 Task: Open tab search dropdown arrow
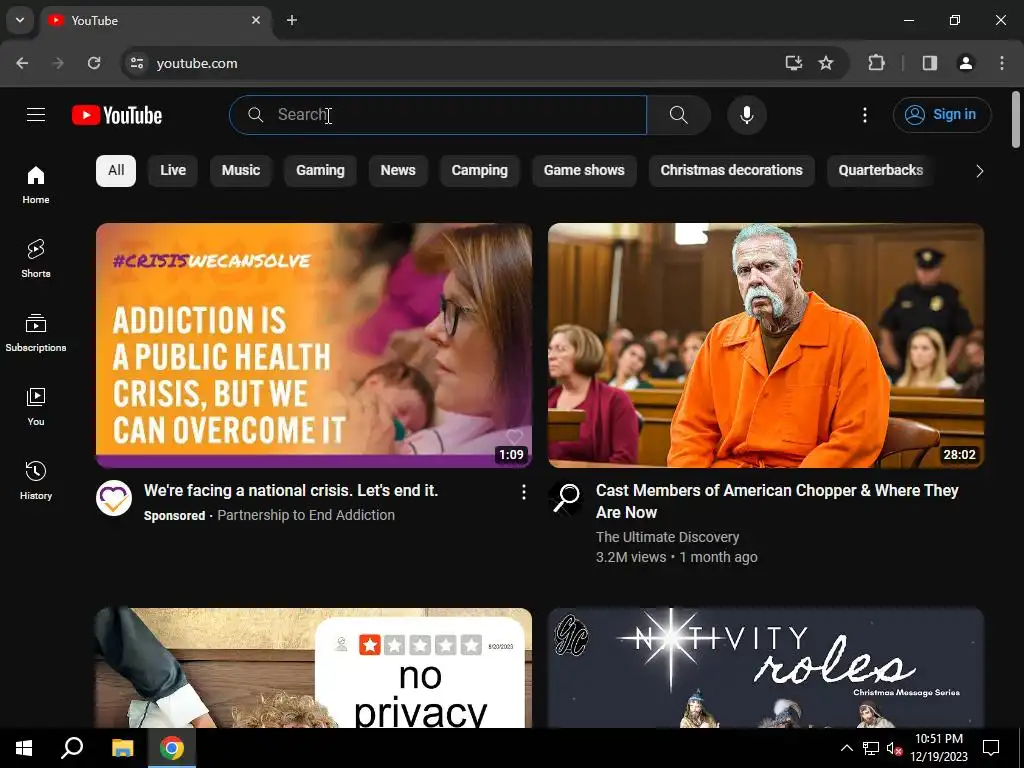pyautogui.click(x=20, y=20)
